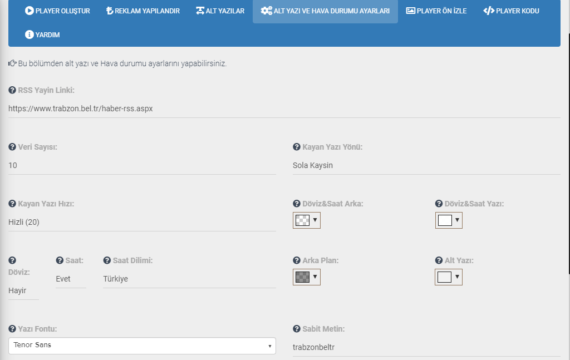
Task: Open the Yardım tab
Action: click(42, 35)
